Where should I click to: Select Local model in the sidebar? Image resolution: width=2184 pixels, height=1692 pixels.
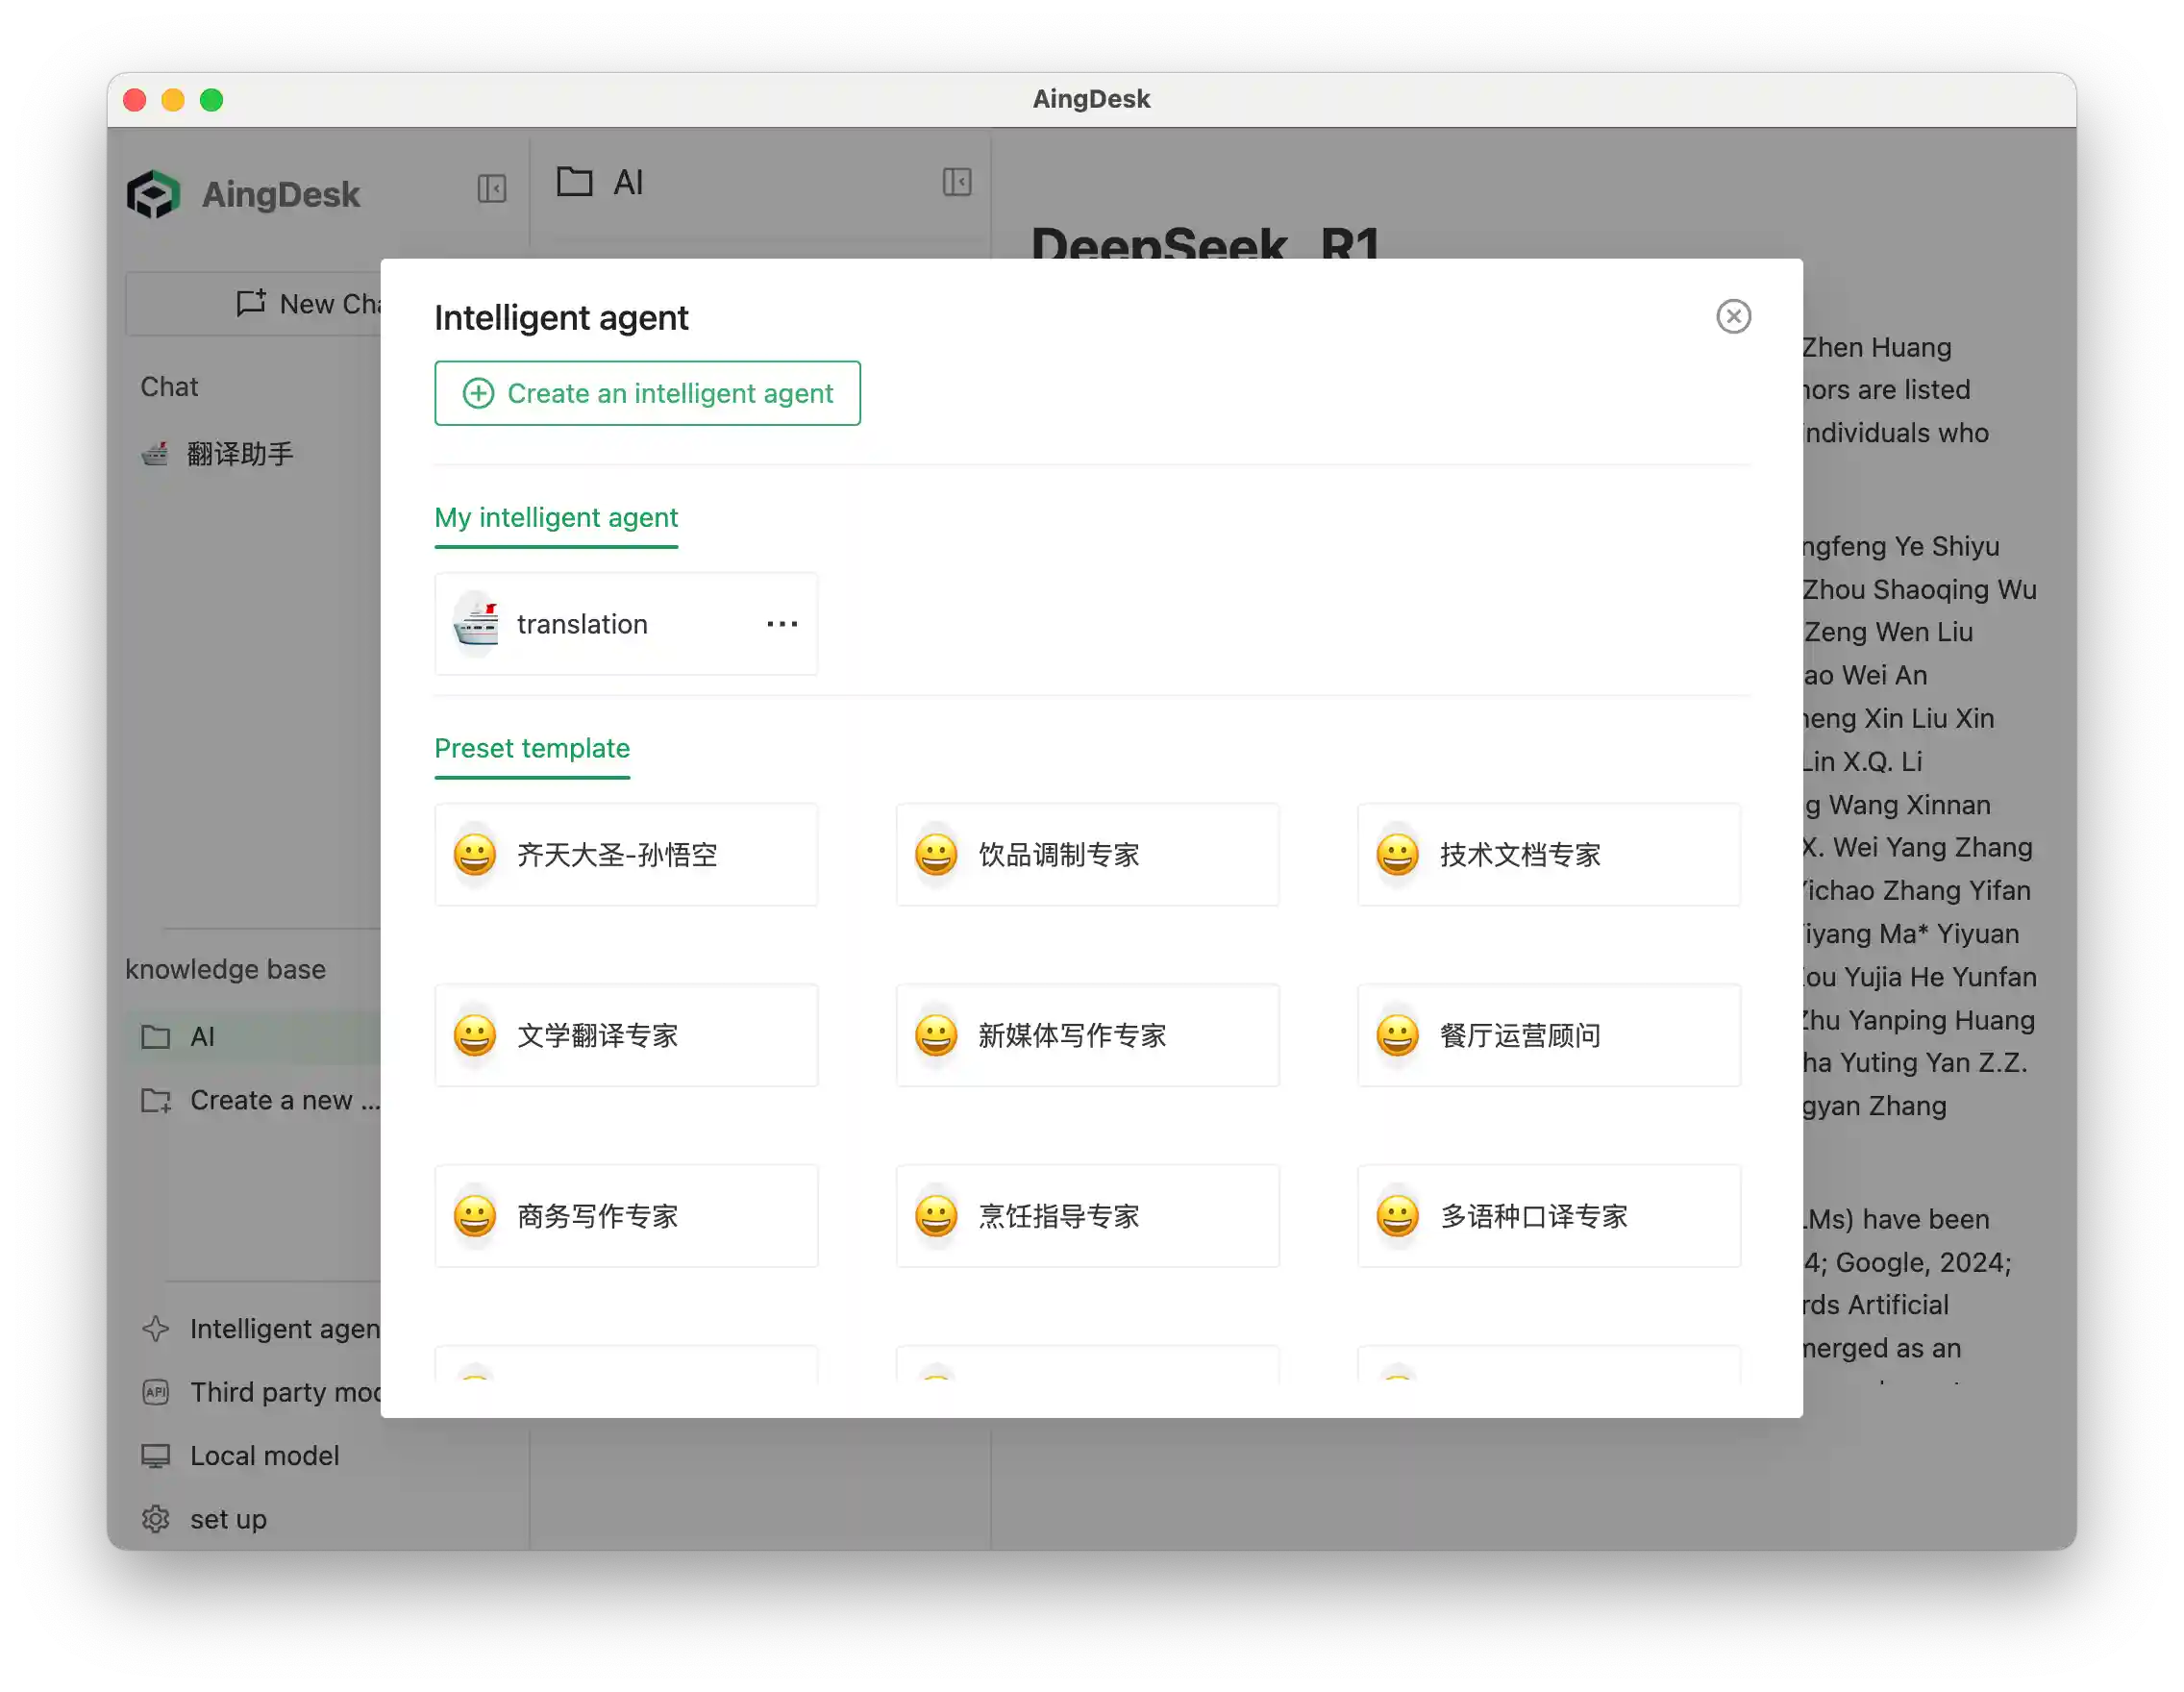(x=264, y=1456)
